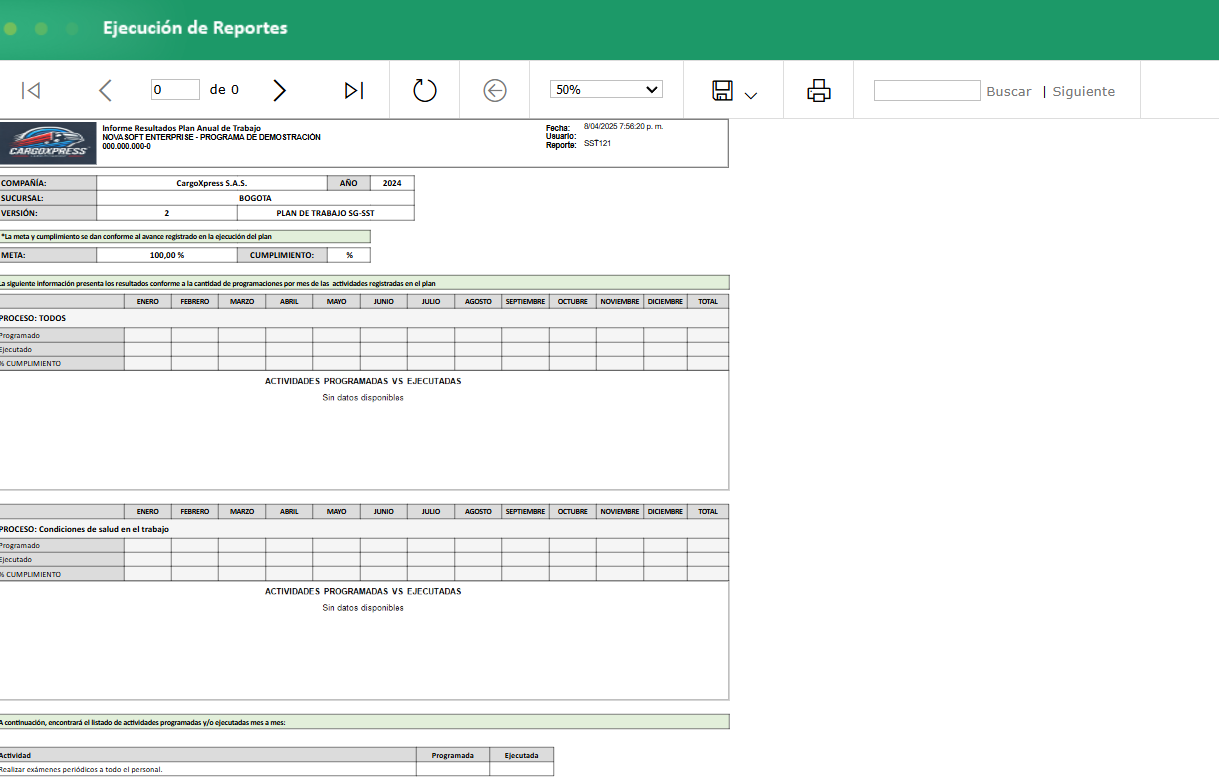Image resolution: width=1219 pixels, height=780 pixels.
Task: Expand the export format arrow beside save
Action: [751, 95]
